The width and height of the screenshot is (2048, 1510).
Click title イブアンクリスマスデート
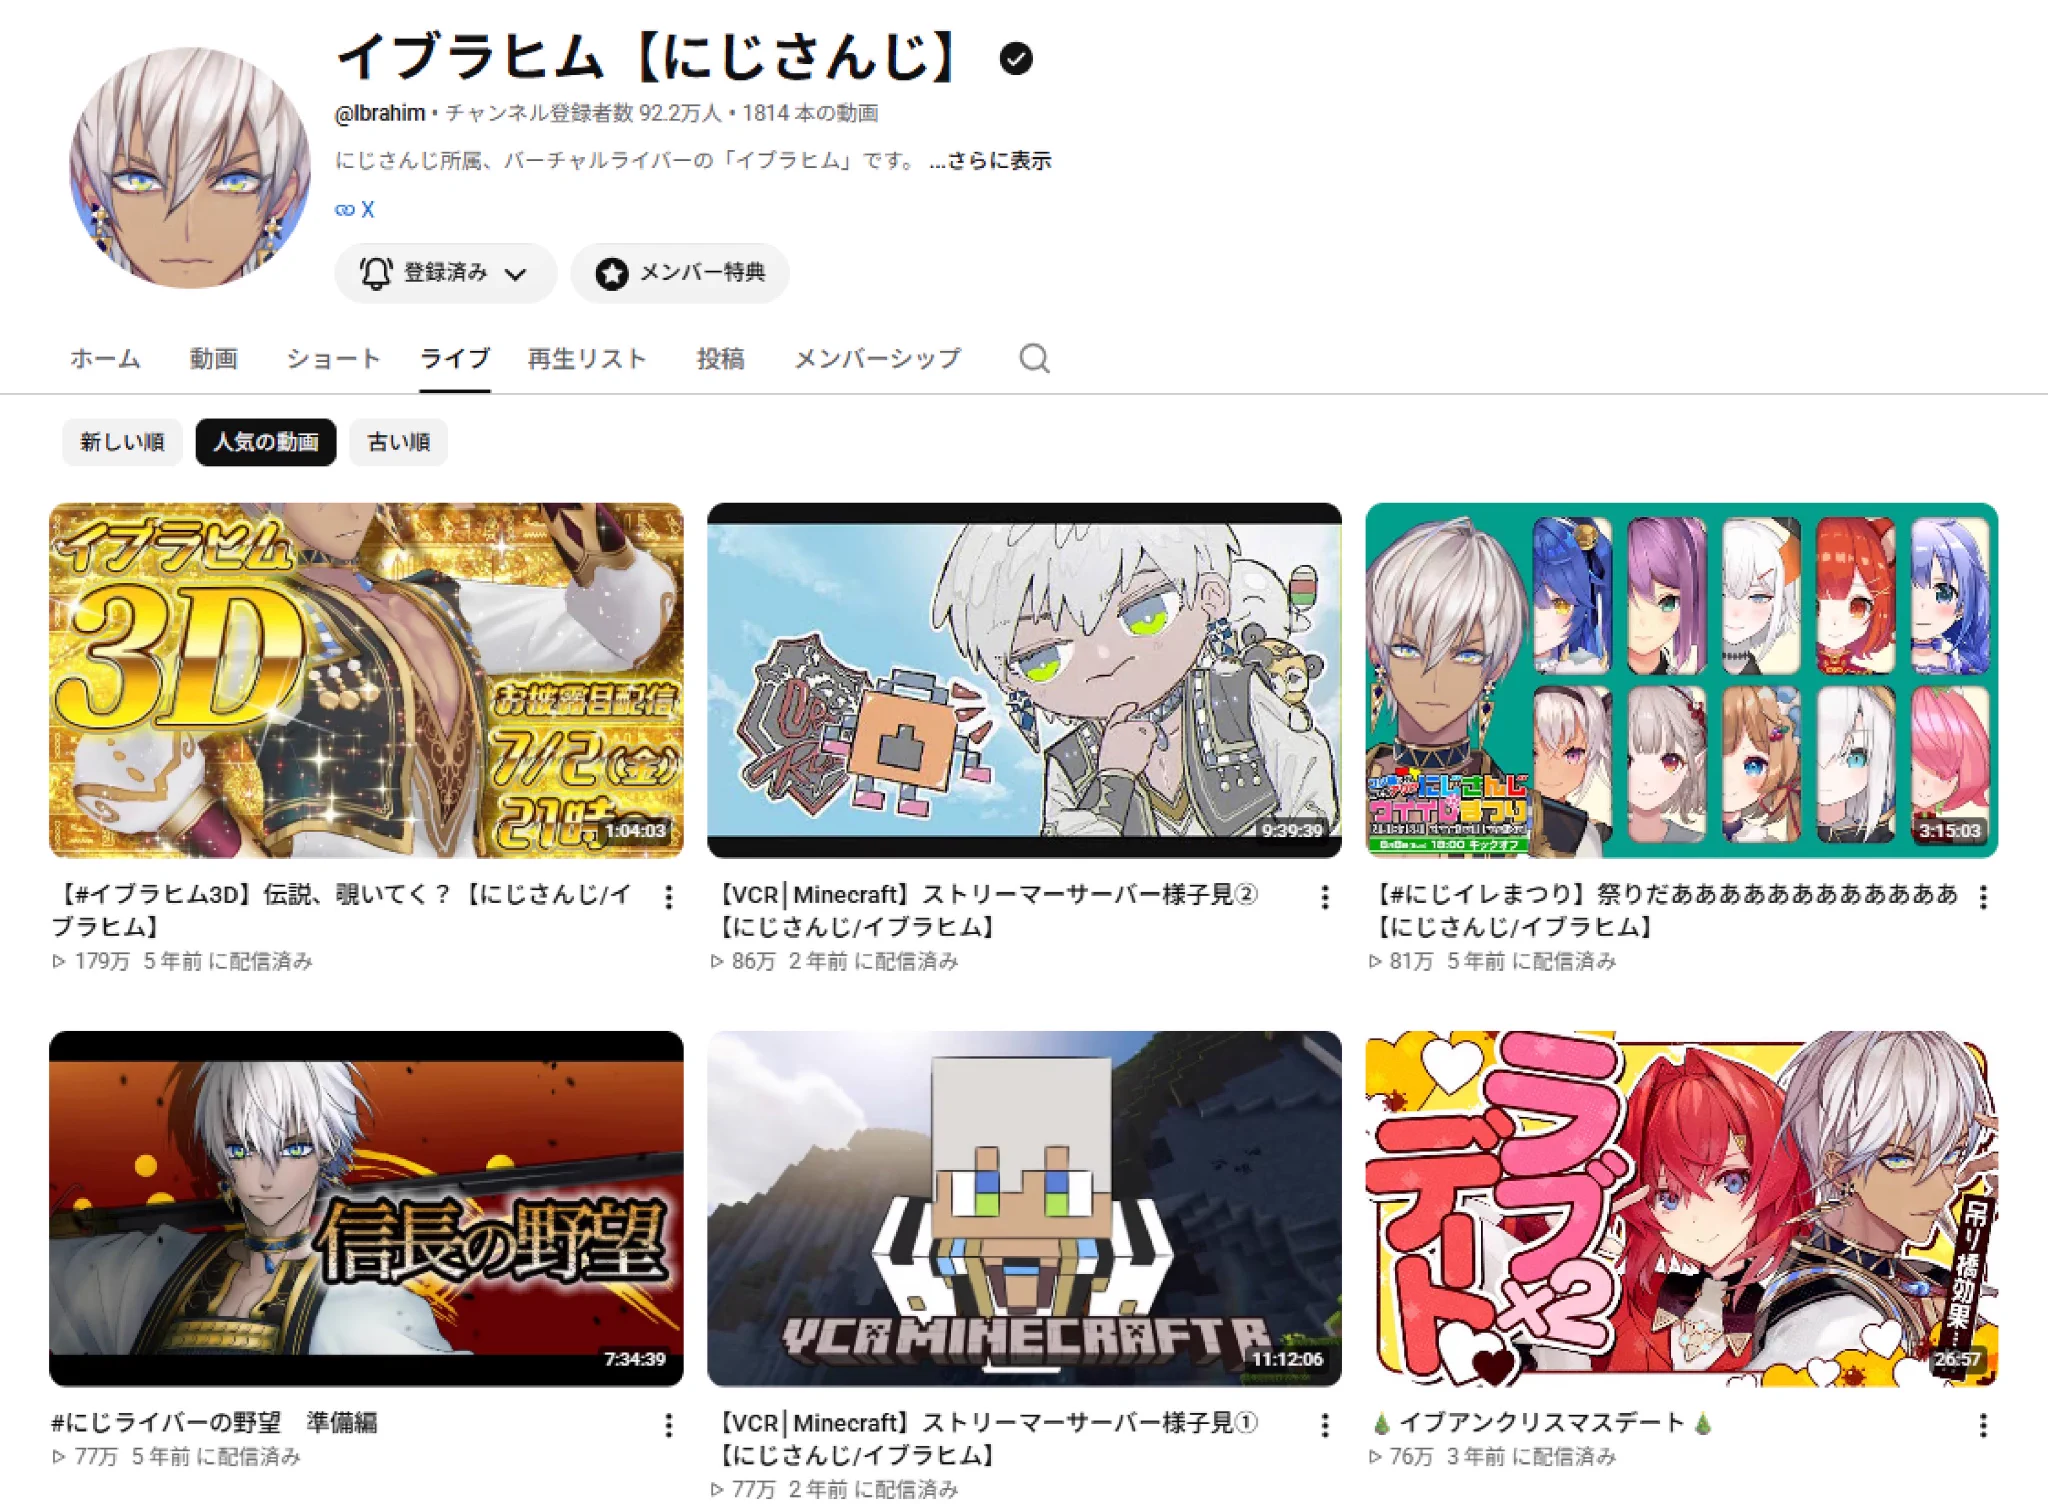[1544, 1422]
